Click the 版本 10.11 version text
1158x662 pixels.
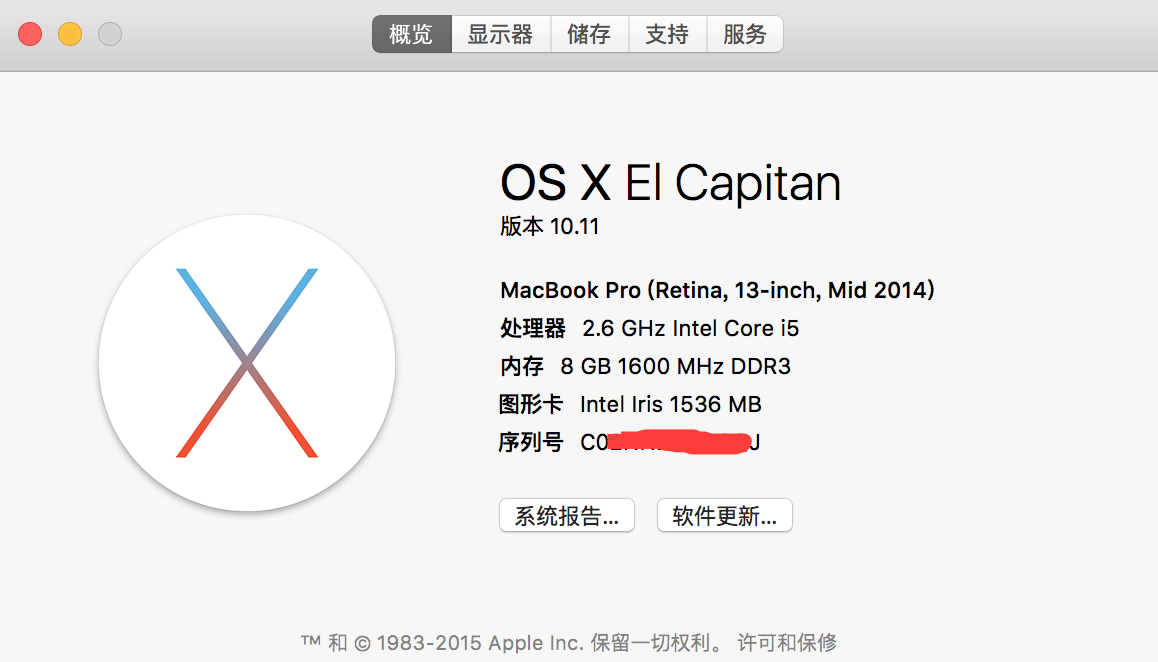(549, 226)
